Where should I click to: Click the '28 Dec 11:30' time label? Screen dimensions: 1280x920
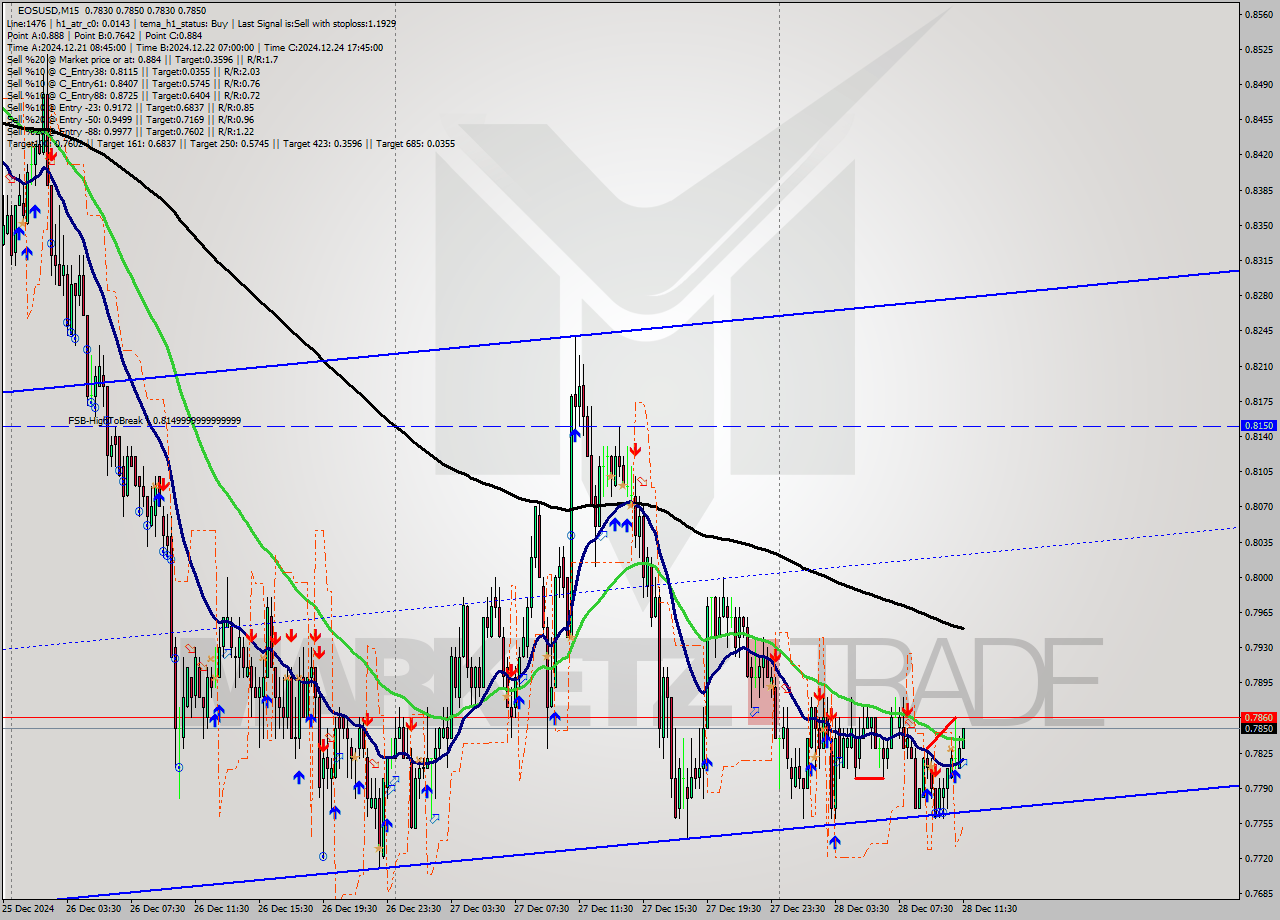tap(990, 909)
